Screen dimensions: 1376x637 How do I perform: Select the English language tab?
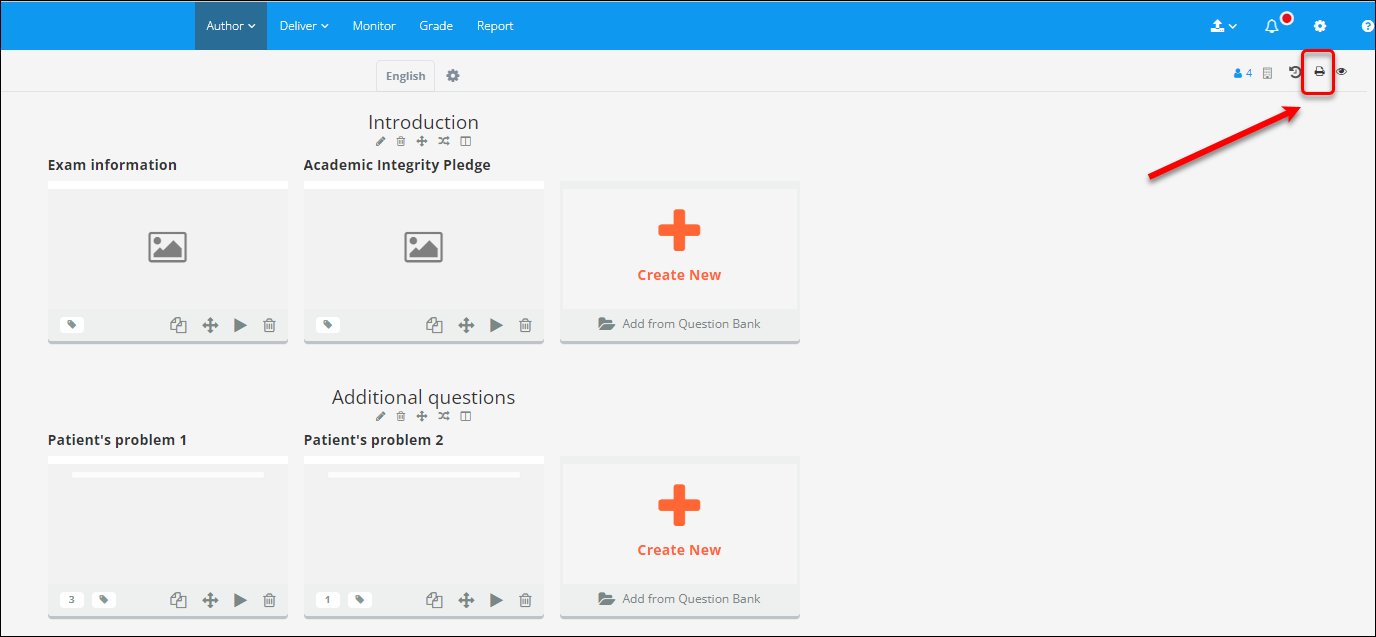tap(406, 76)
